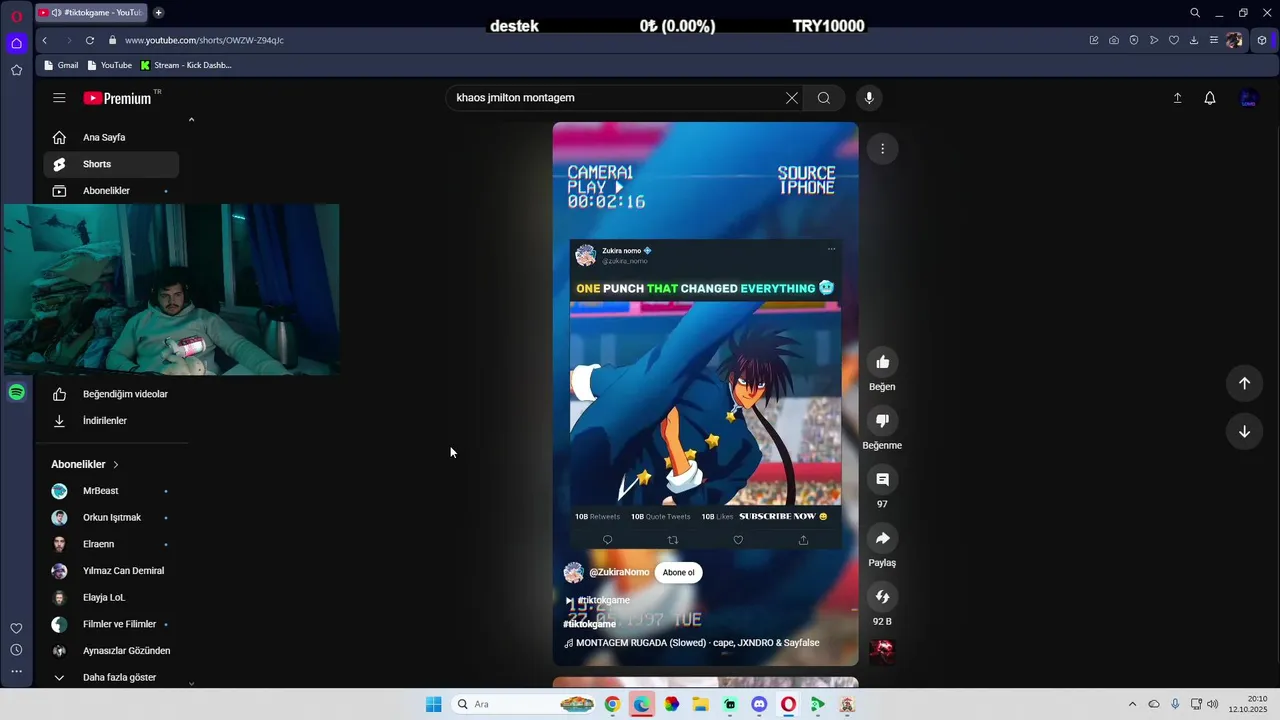Open İndirilenler in the sidebar

coord(111,421)
